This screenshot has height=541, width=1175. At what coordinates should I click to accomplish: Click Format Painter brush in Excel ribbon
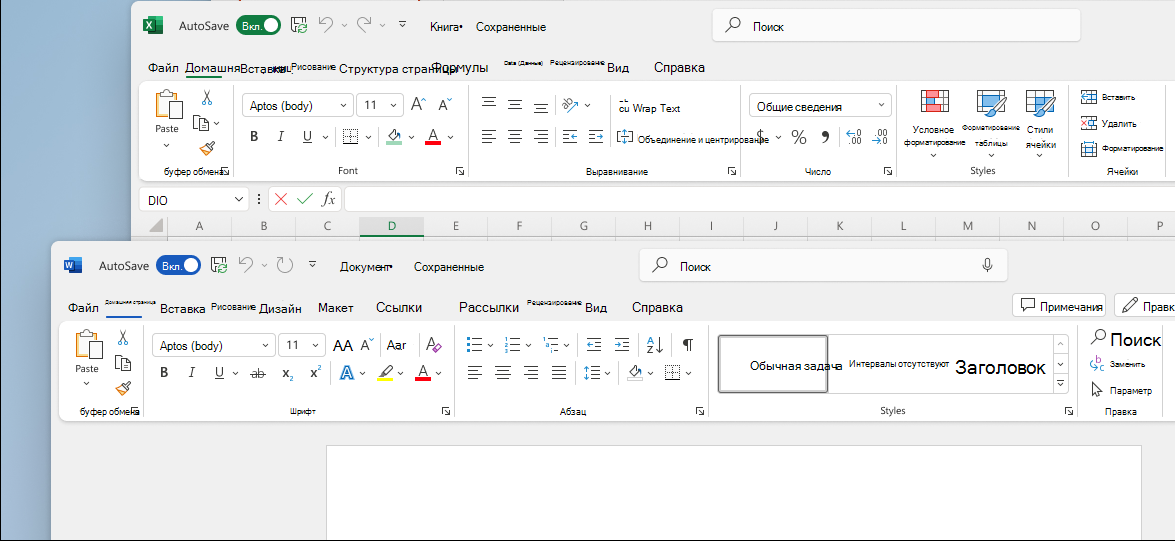(x=208, y=148)
